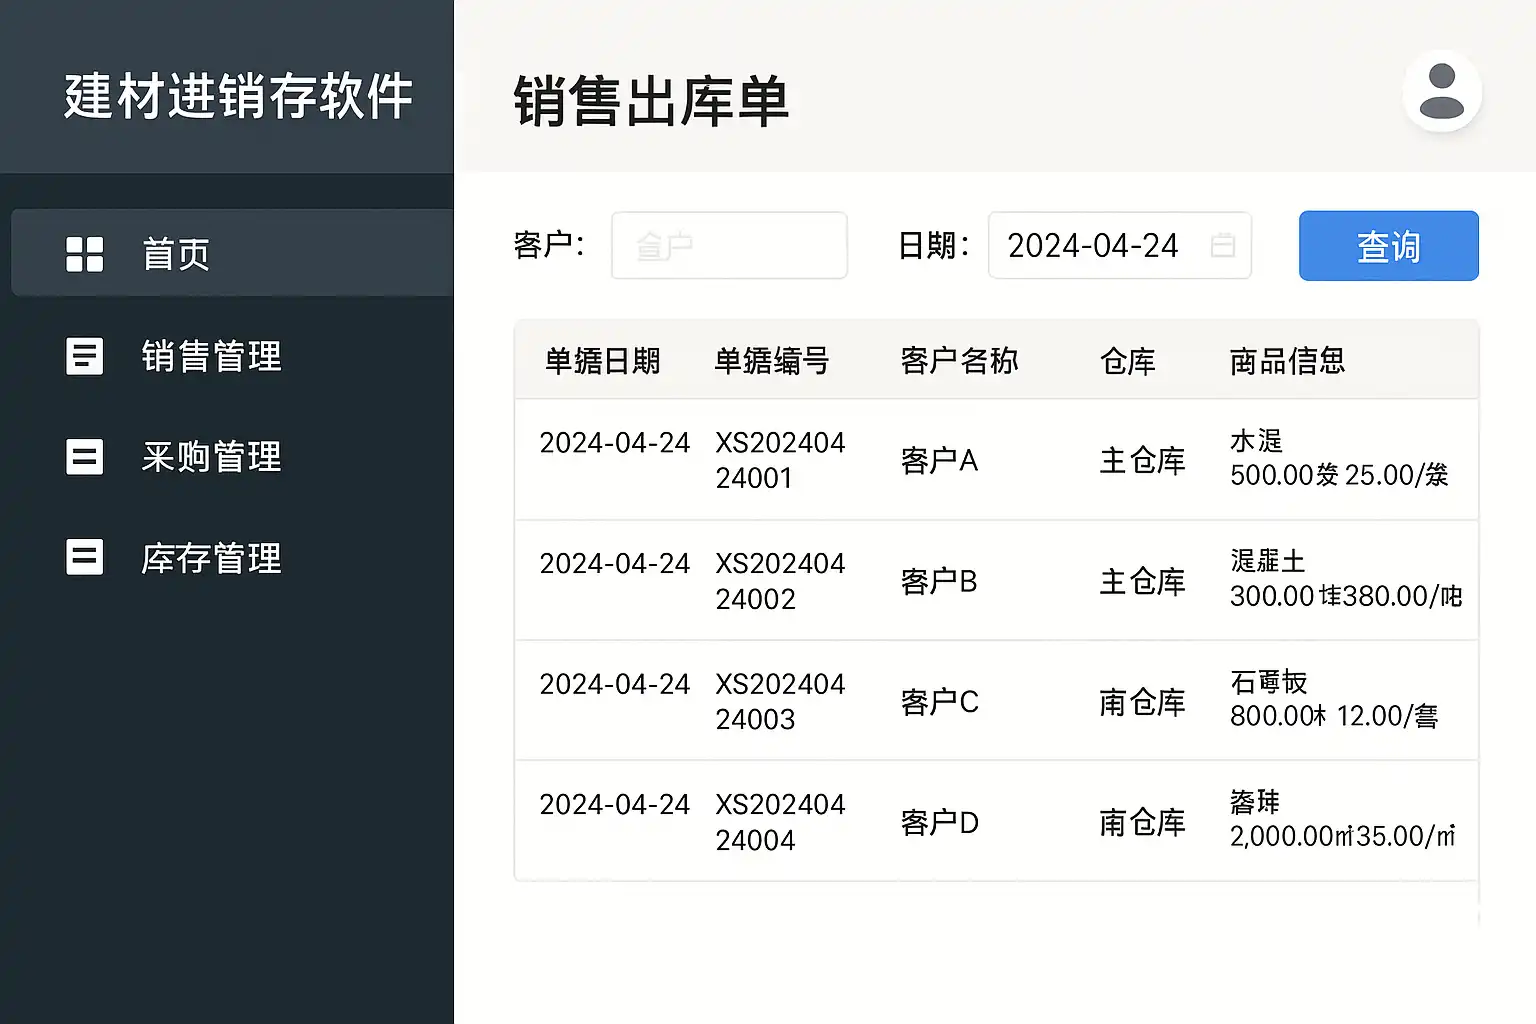1536x1024 pixels.
Task: Open the user avatar profile icon
Action: (1442, 91)
